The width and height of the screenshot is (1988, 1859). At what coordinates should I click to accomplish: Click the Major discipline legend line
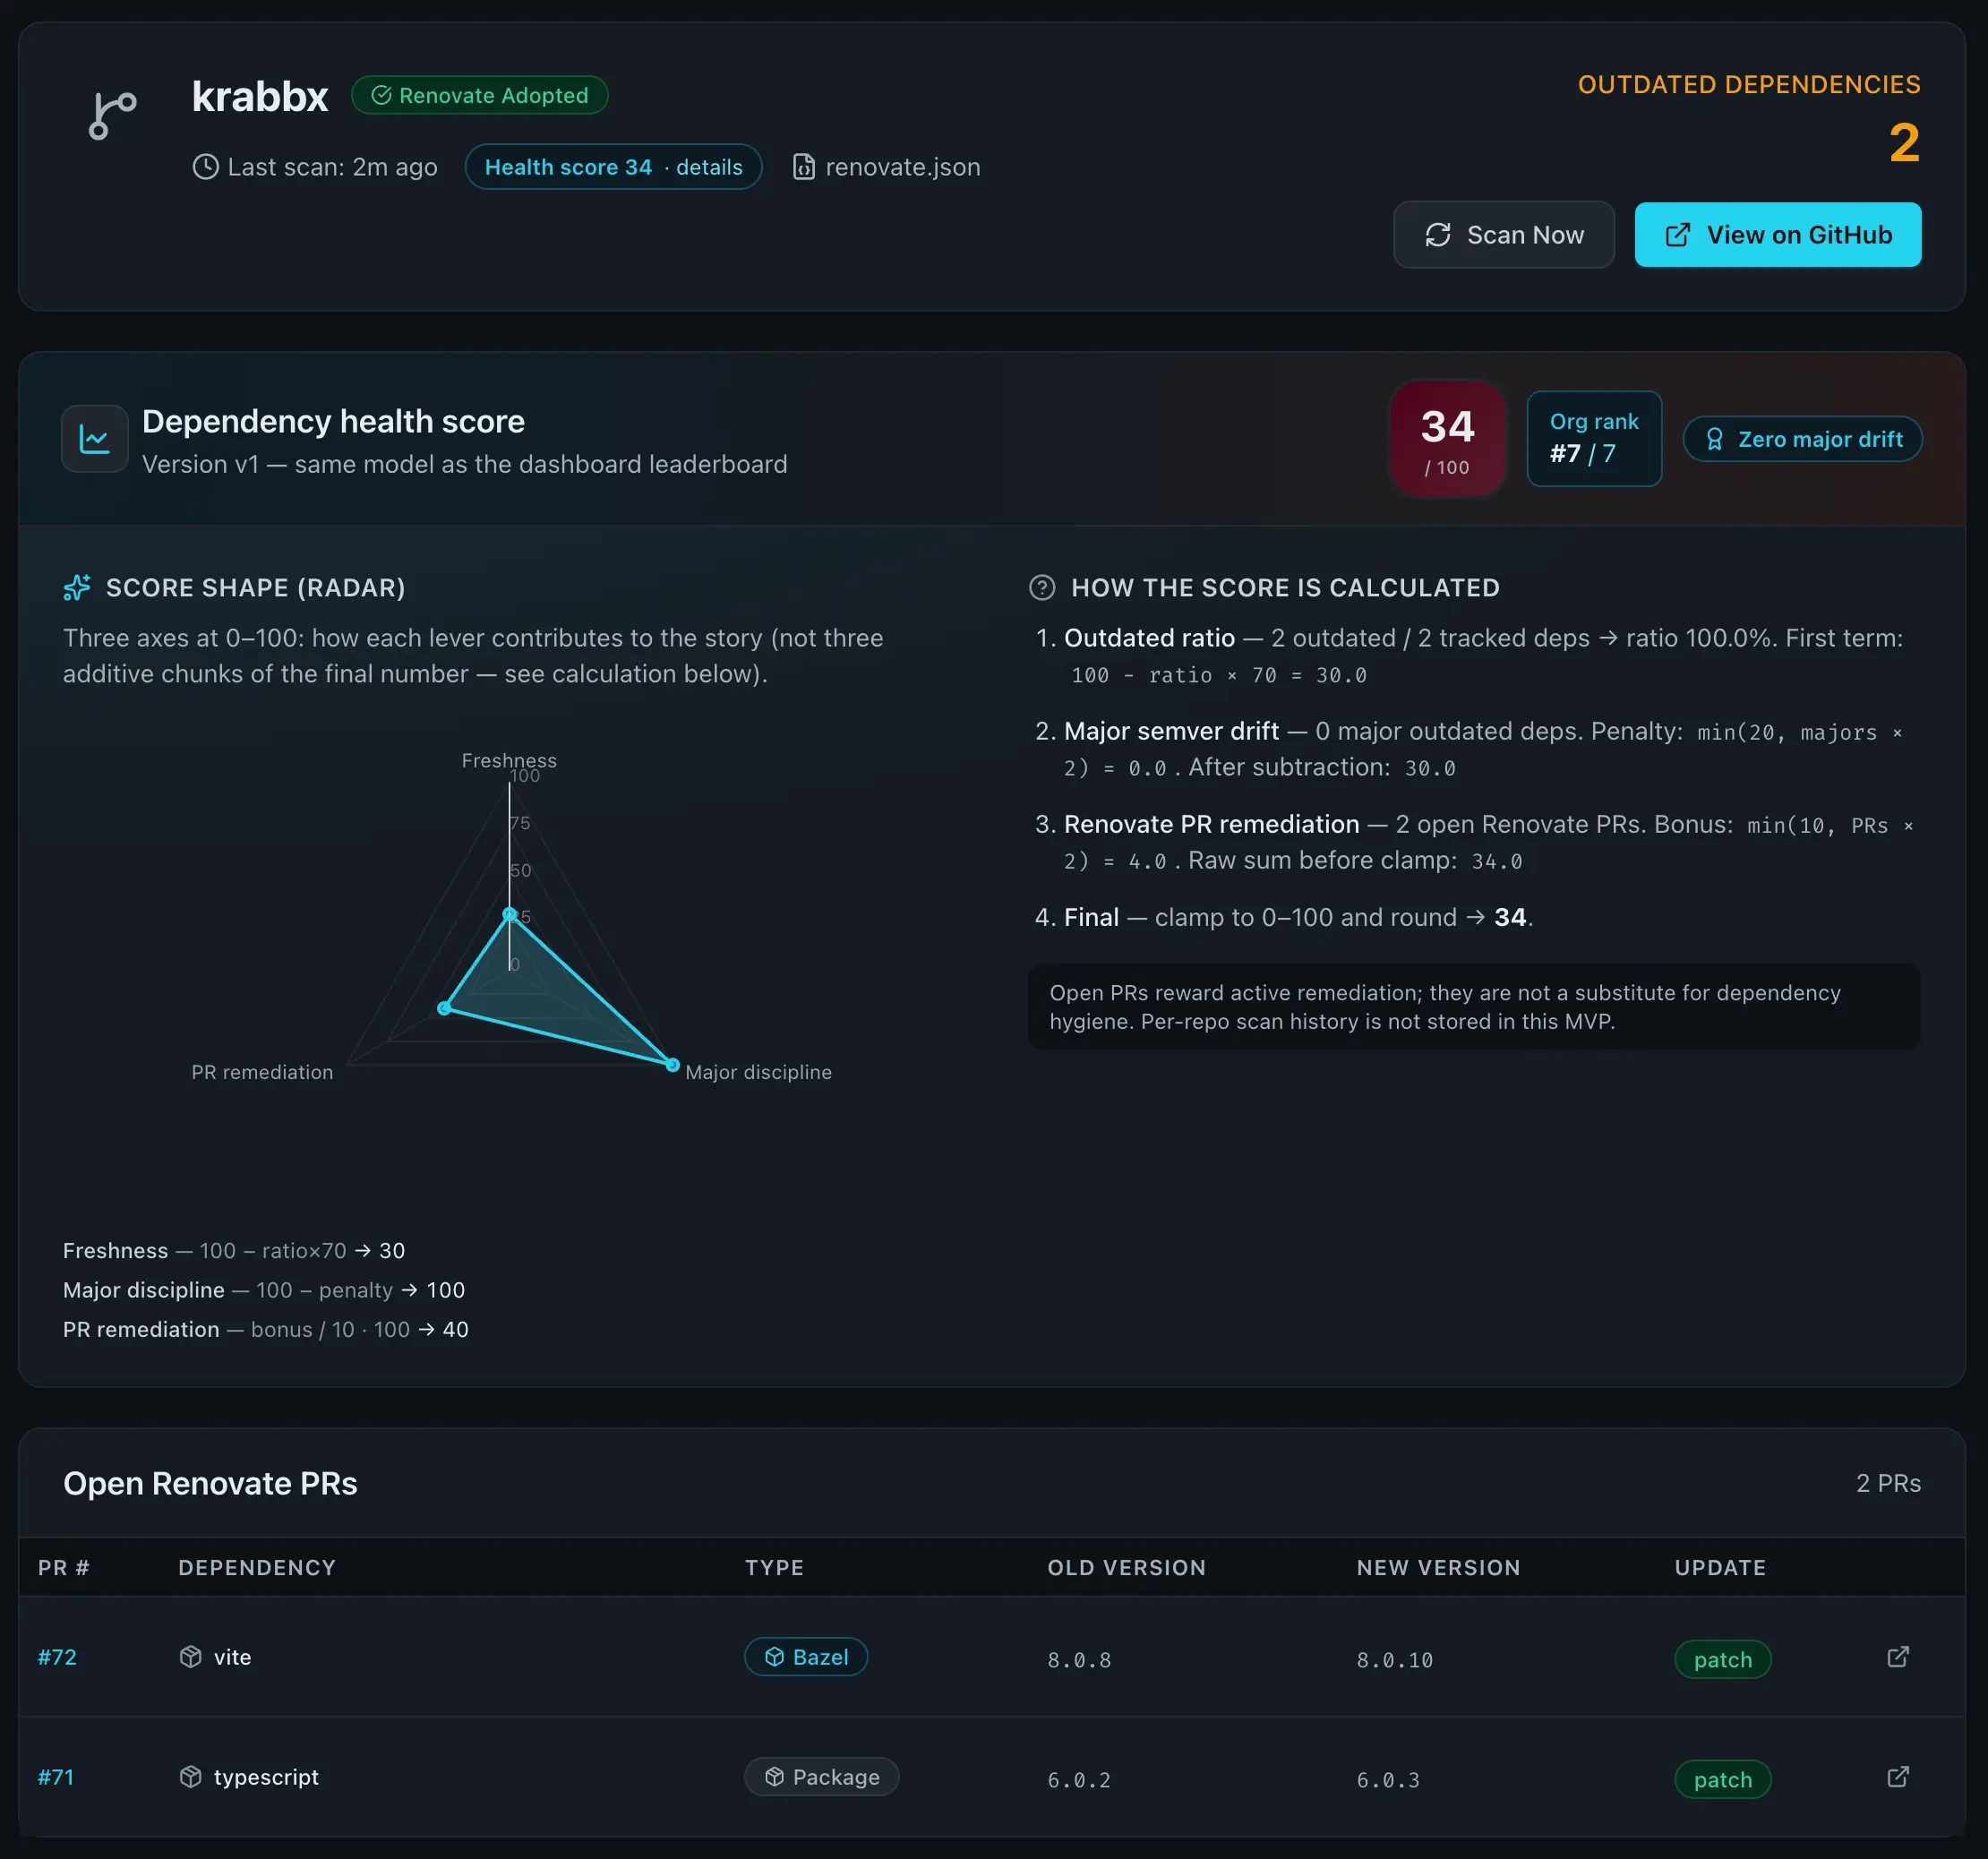point(264,1290)
